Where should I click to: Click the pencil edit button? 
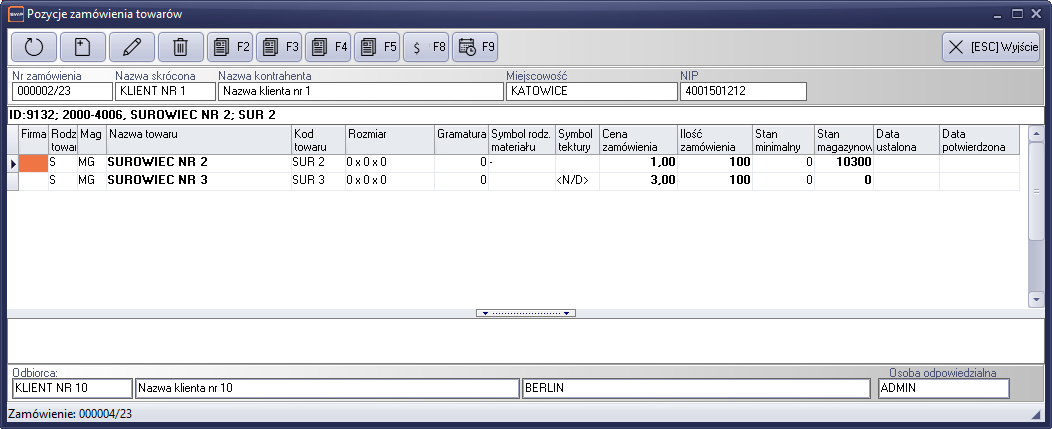(132, 46)
